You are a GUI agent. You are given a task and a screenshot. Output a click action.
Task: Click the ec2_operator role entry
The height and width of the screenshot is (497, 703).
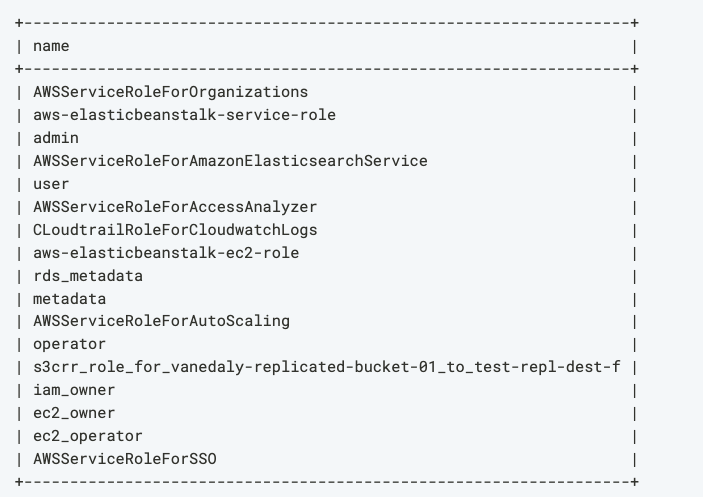click(x=88, y=436)
